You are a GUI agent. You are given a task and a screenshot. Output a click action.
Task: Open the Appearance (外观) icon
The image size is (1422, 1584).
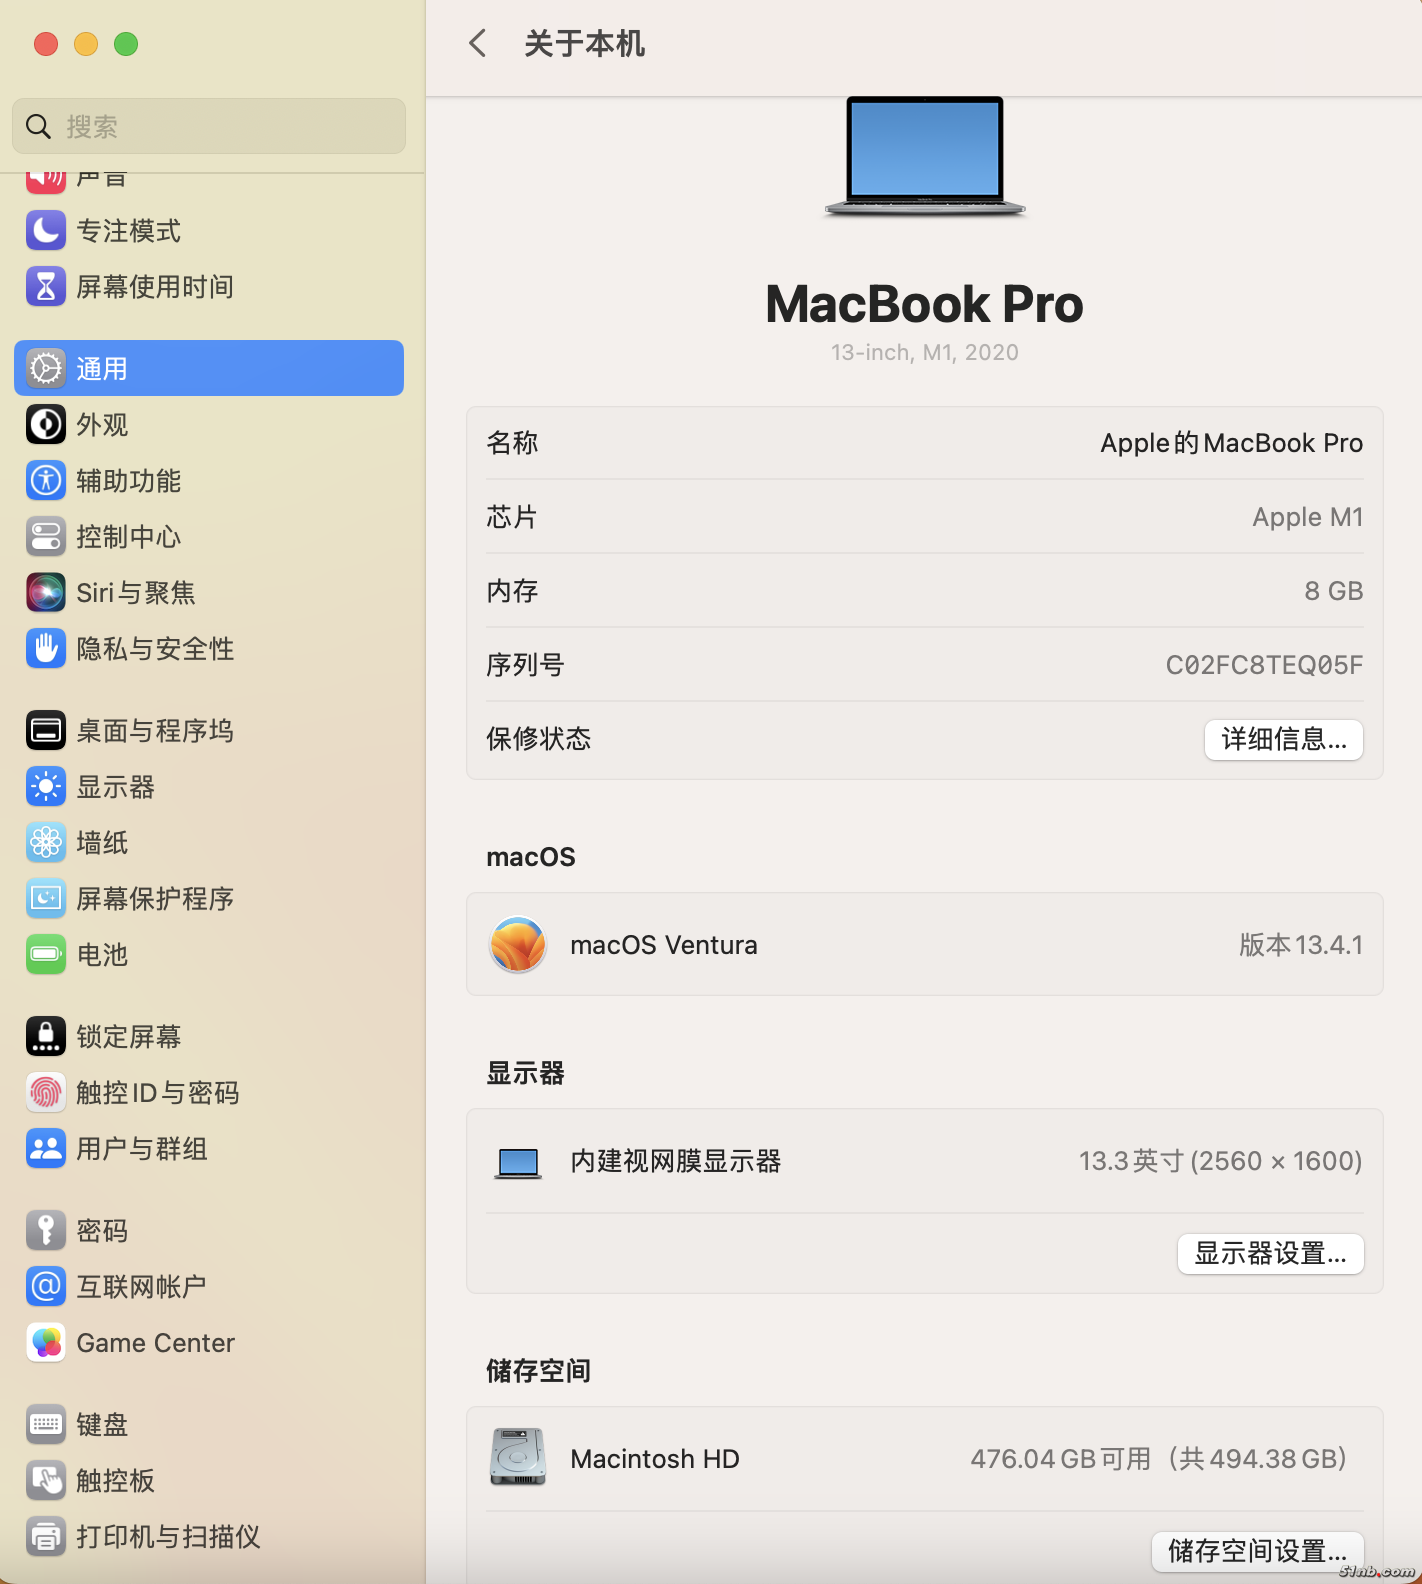tap(46, 425)
